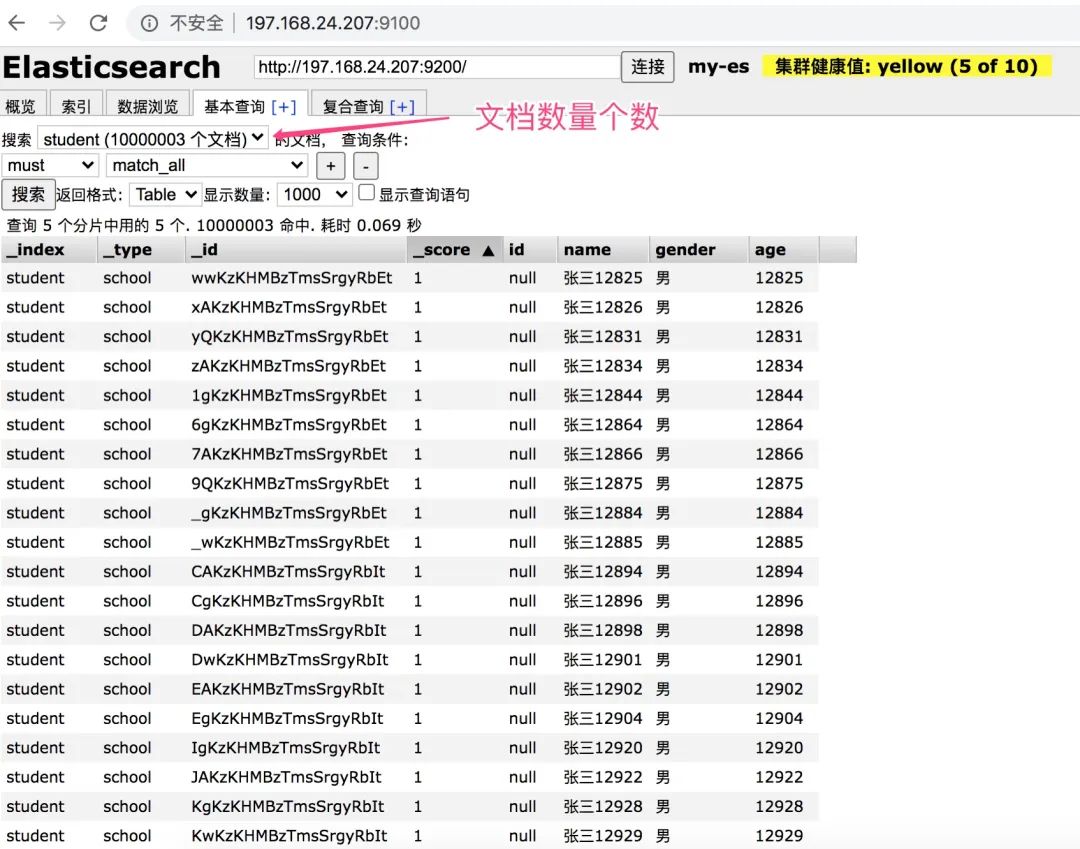Open the 数据浏览 tab
This screenshot has width=1080, height=849.
147,106
